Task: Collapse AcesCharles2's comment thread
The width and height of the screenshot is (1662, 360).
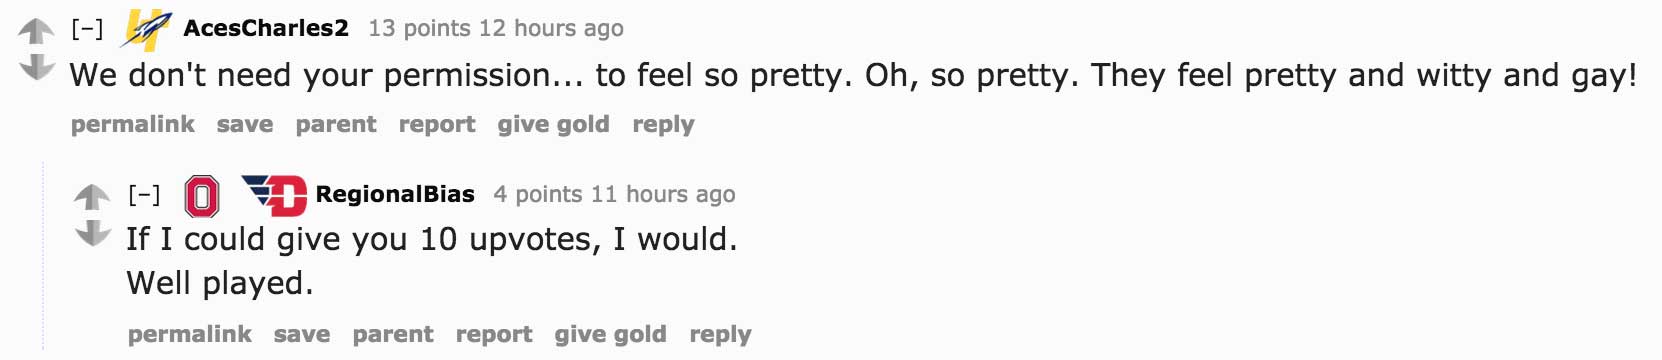Action: coord(87,29)
